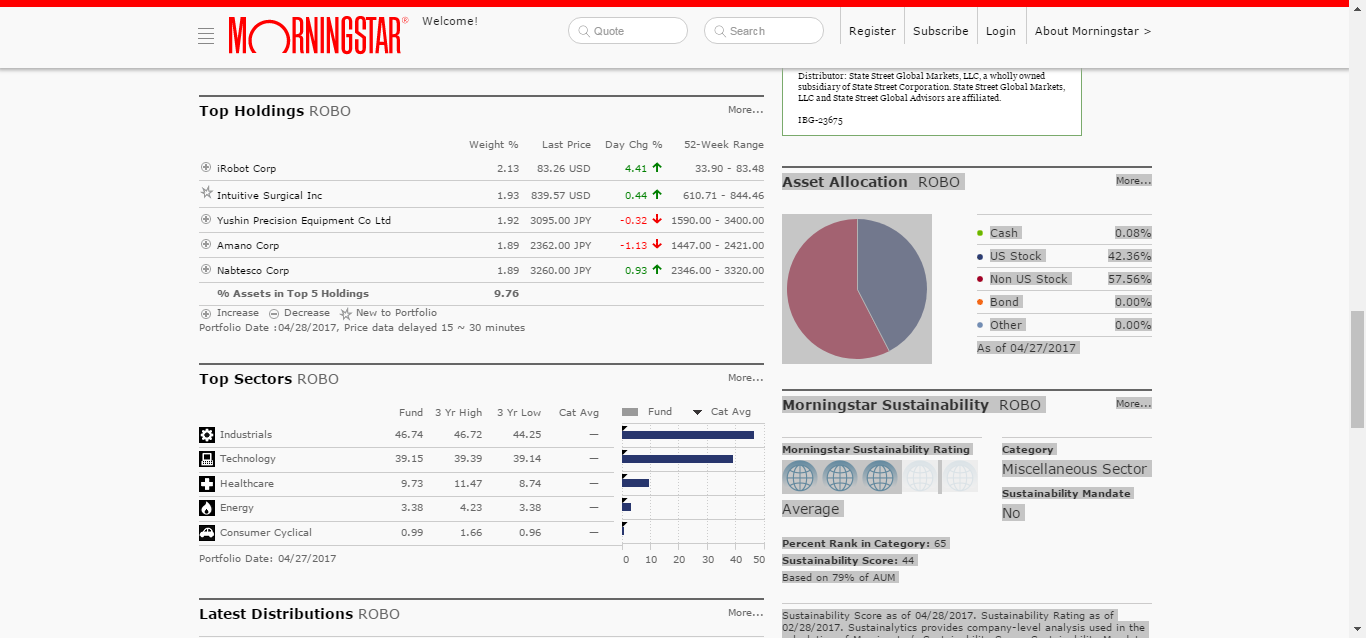Click the Consumer Cyclical car icon
1366x638 pixels.
click(x=207, y=533)
